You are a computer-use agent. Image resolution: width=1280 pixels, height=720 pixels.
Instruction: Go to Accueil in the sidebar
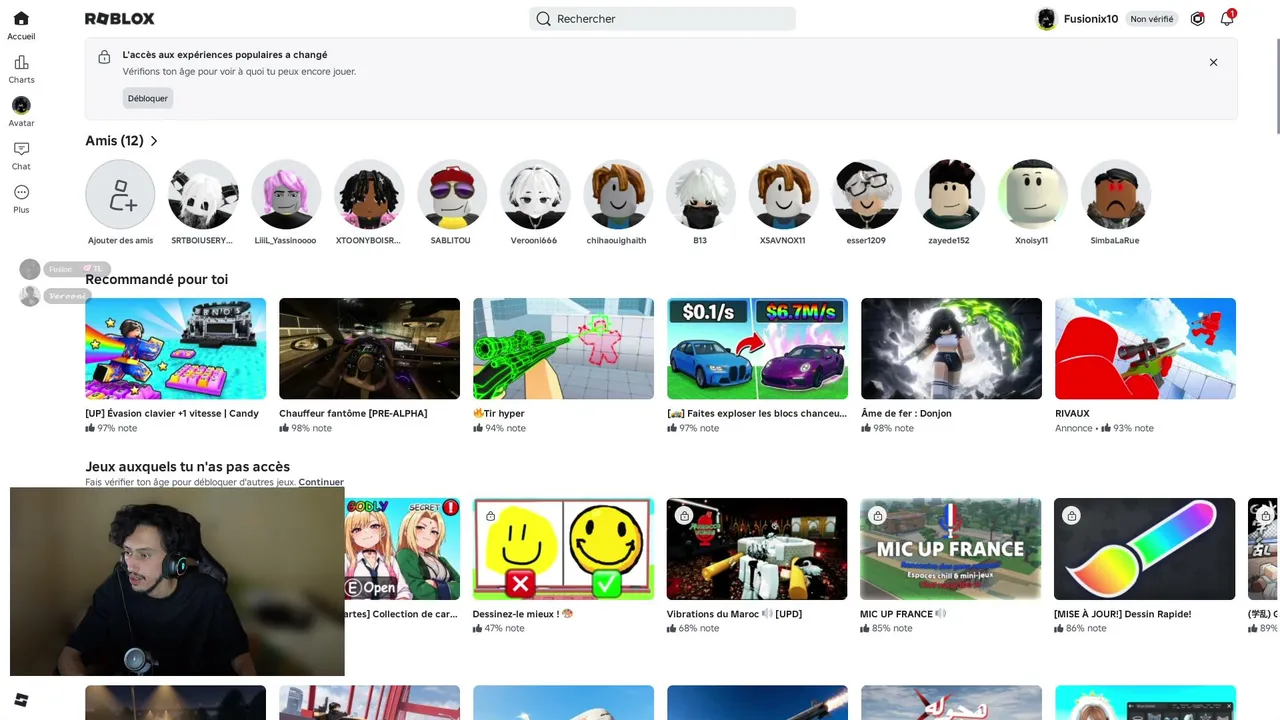point(21,26)
